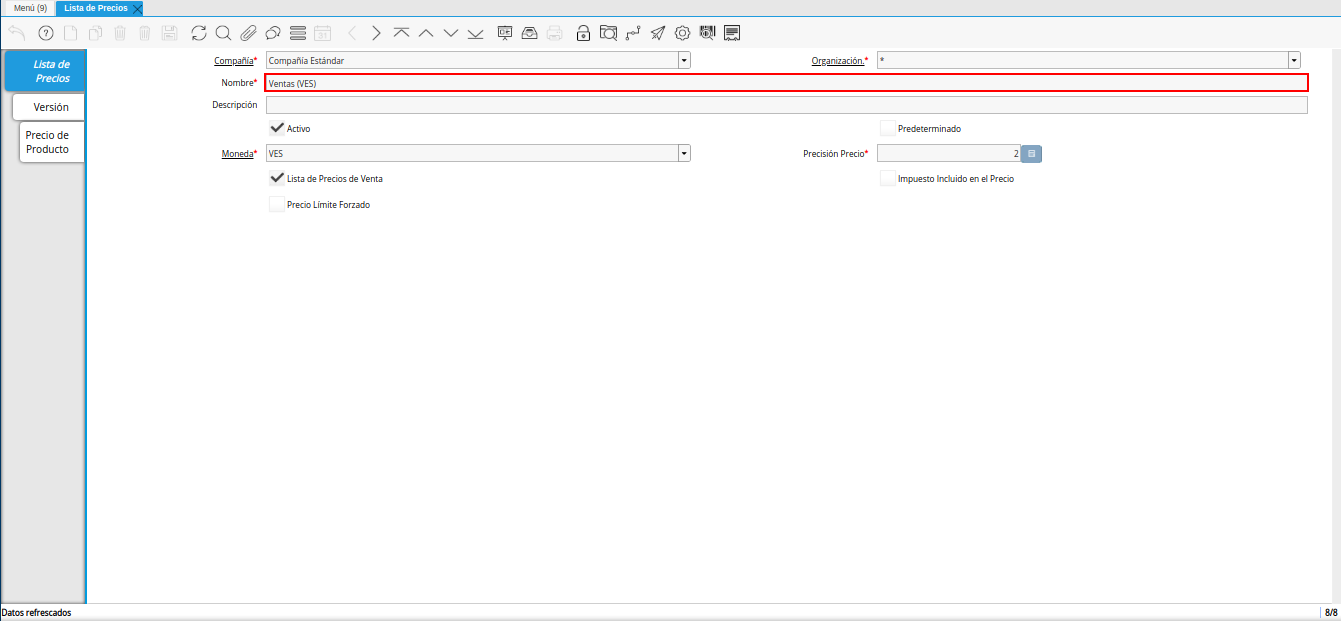Click the lock record icon
Screen dimensions: 1341x621
583,33
